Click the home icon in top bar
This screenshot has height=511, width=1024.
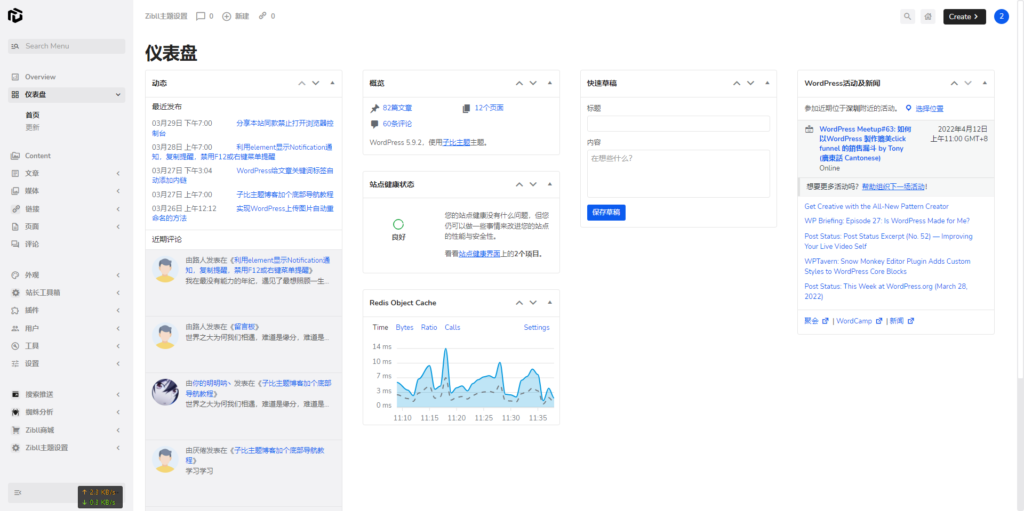click(928, 16)
